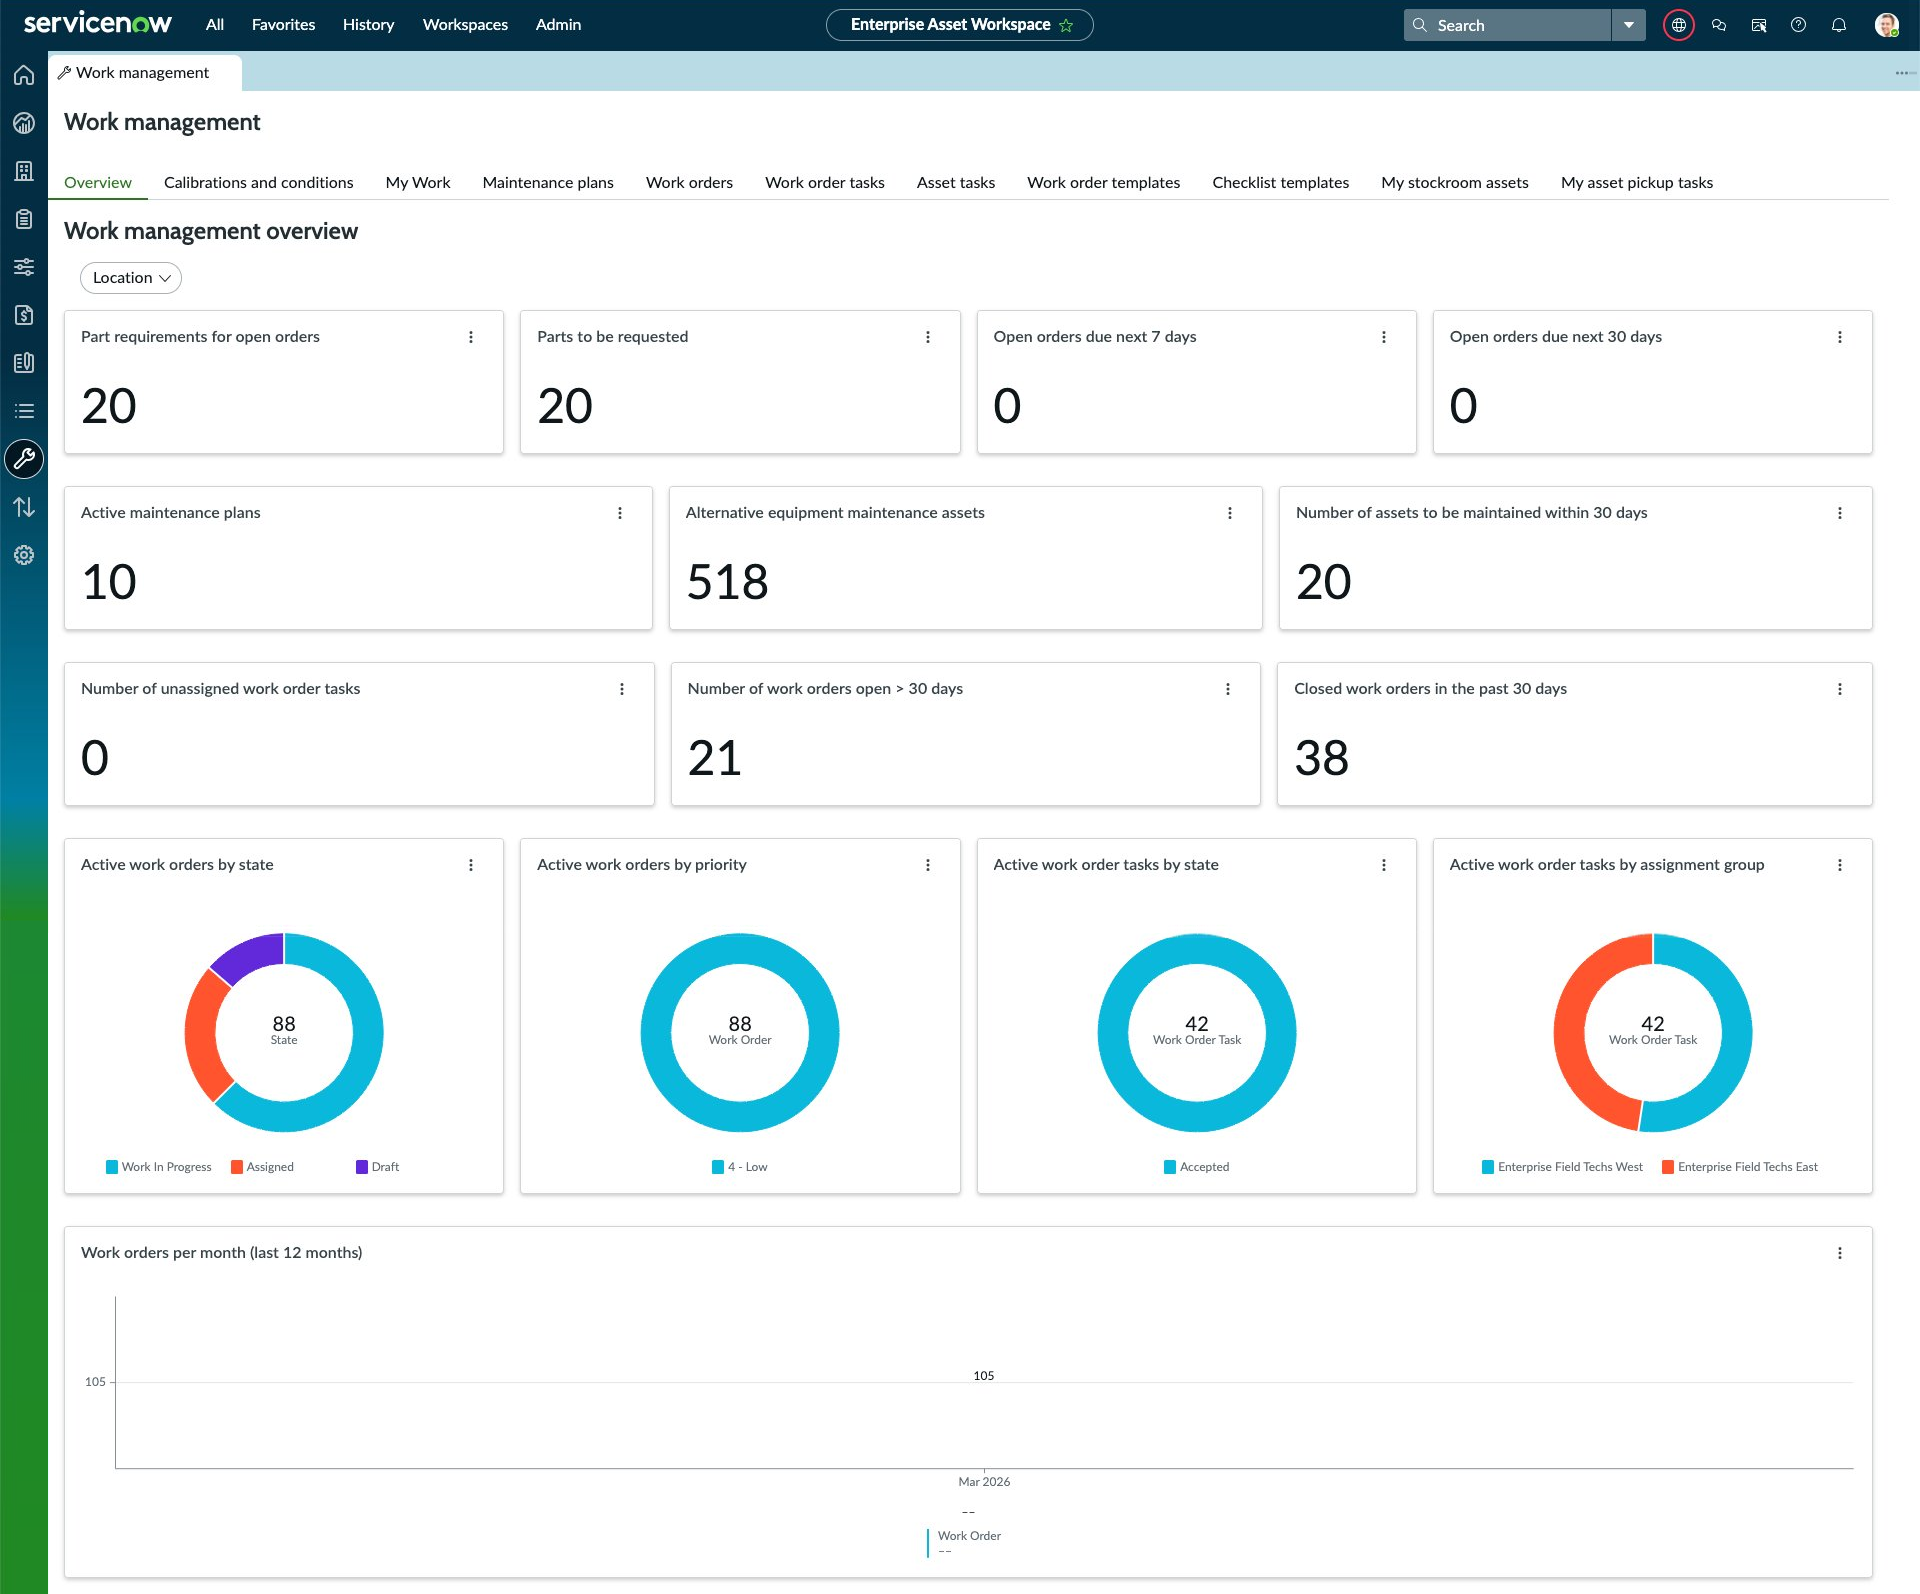Click the tab bar overflow ellipsis

(1905, 73)
